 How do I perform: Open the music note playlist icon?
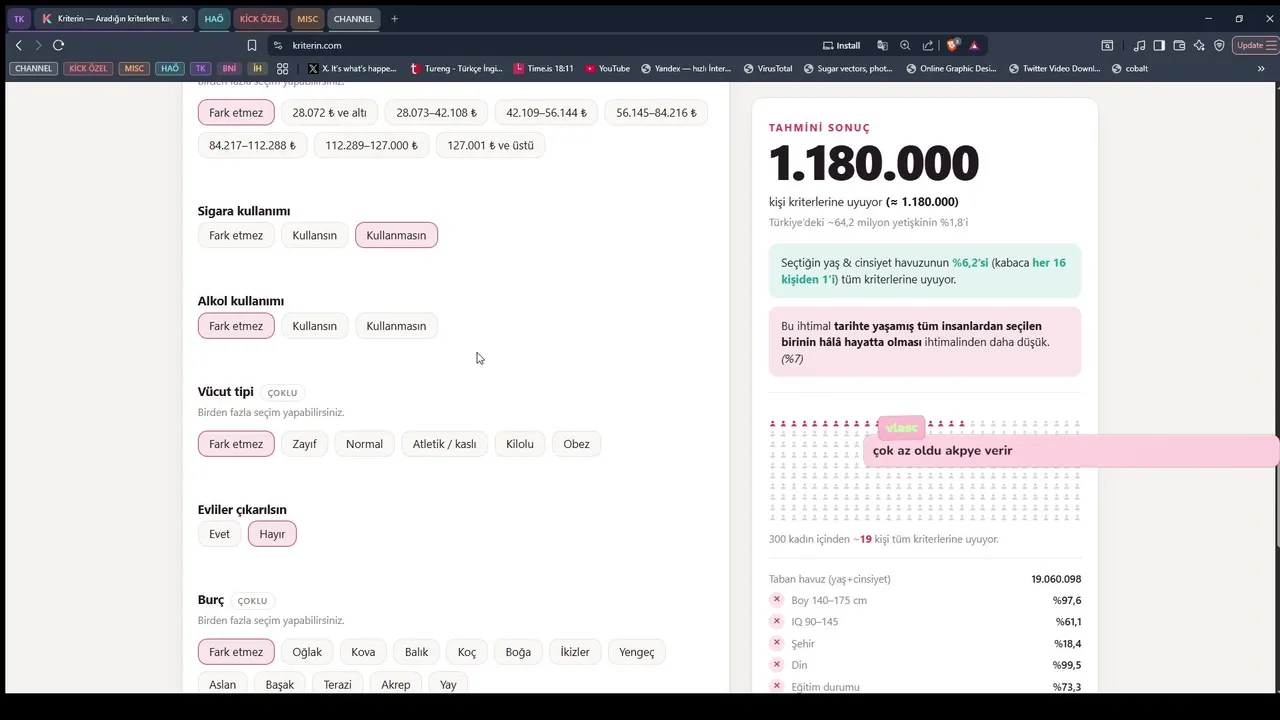point(1140,45)
